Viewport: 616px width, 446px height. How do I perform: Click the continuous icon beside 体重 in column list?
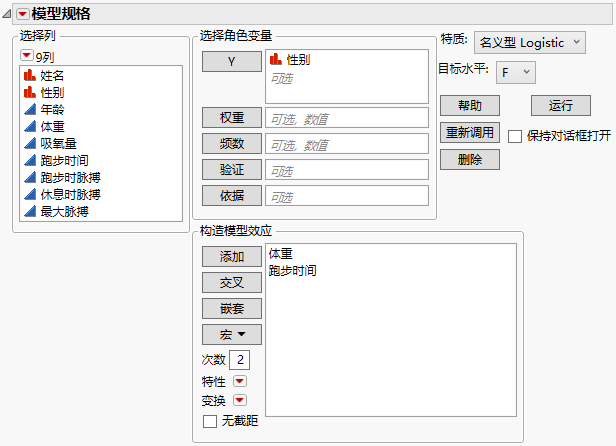30,126
